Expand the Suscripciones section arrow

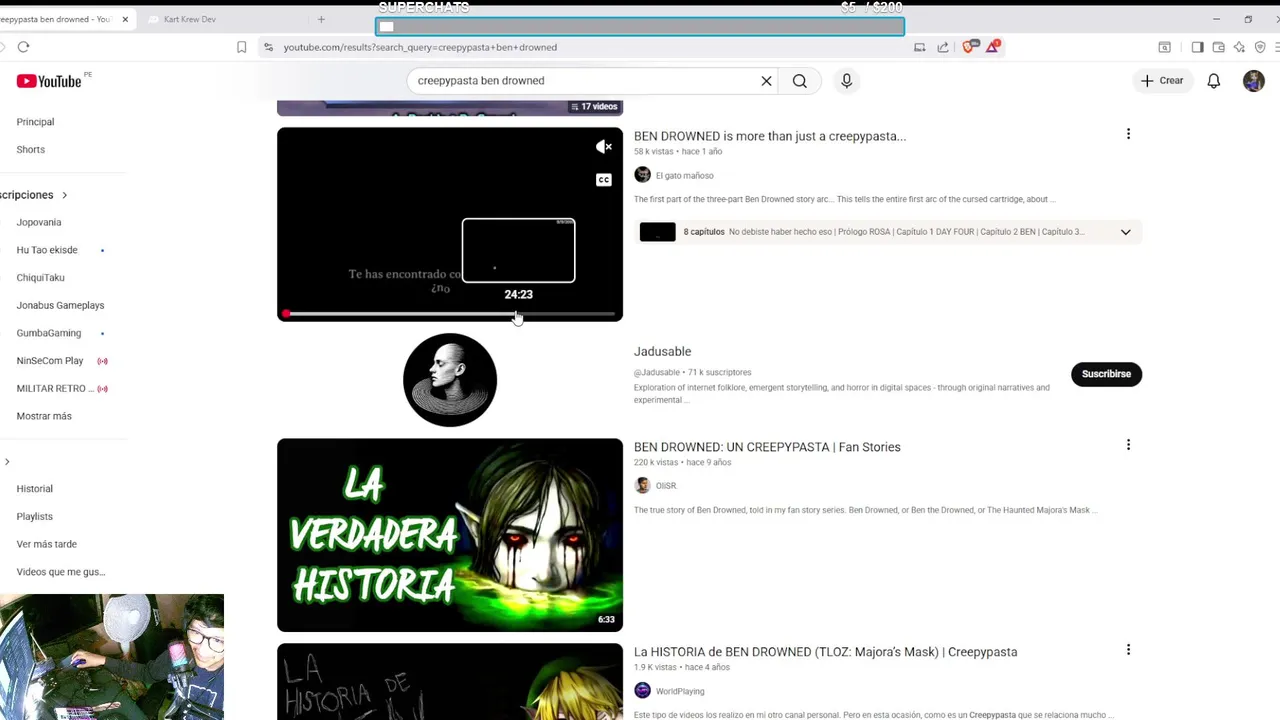(x=64, y=195)
